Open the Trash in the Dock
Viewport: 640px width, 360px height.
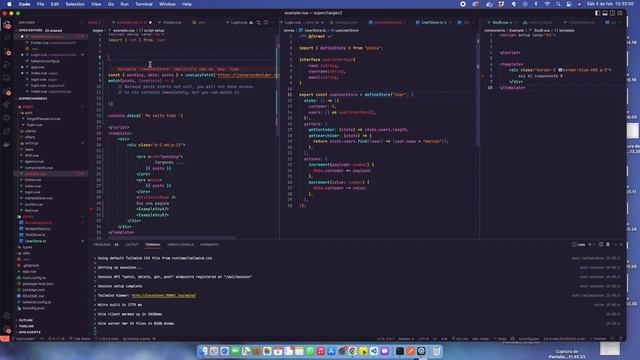(x=436, y=351)
